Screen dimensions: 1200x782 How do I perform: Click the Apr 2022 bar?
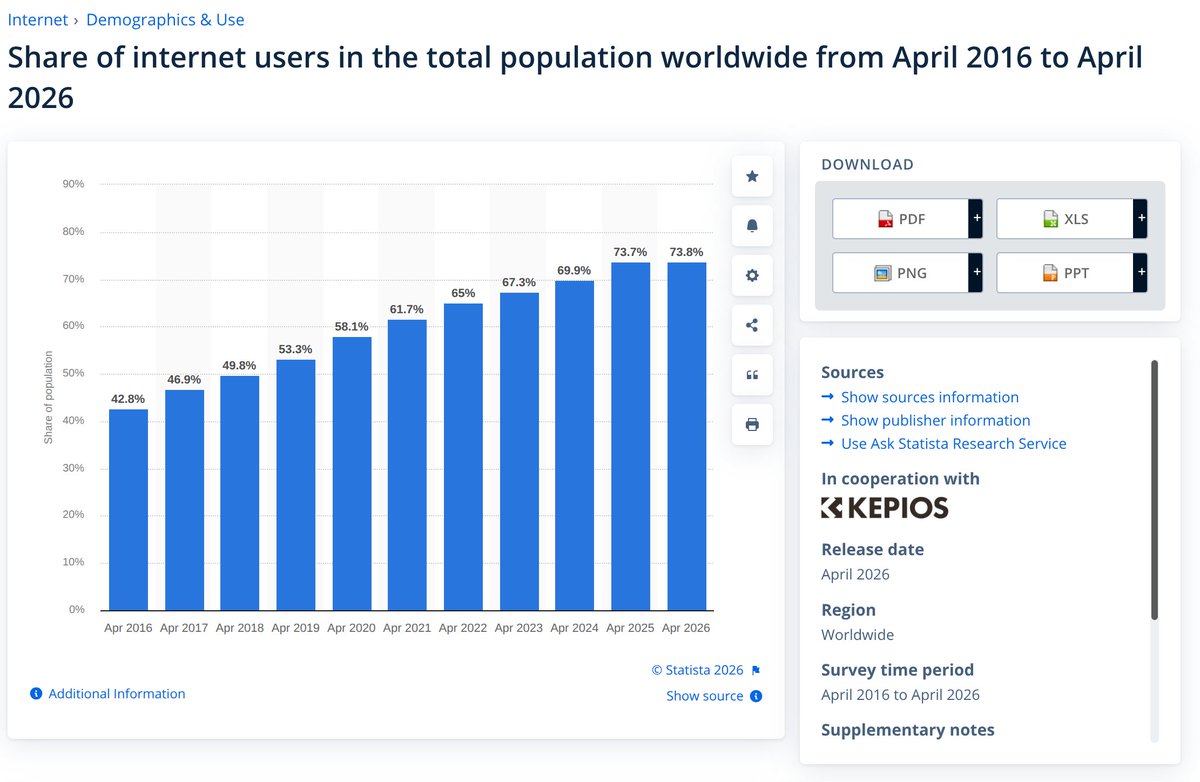[463, 457]
